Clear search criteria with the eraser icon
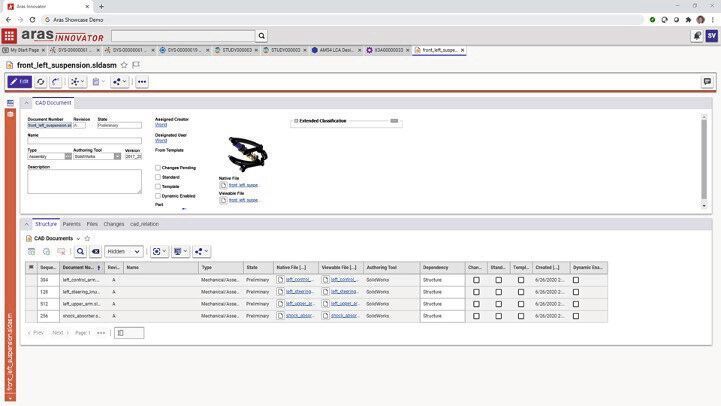Image resolution: width=721 pixels, height=406 pixels. point(95,252)
